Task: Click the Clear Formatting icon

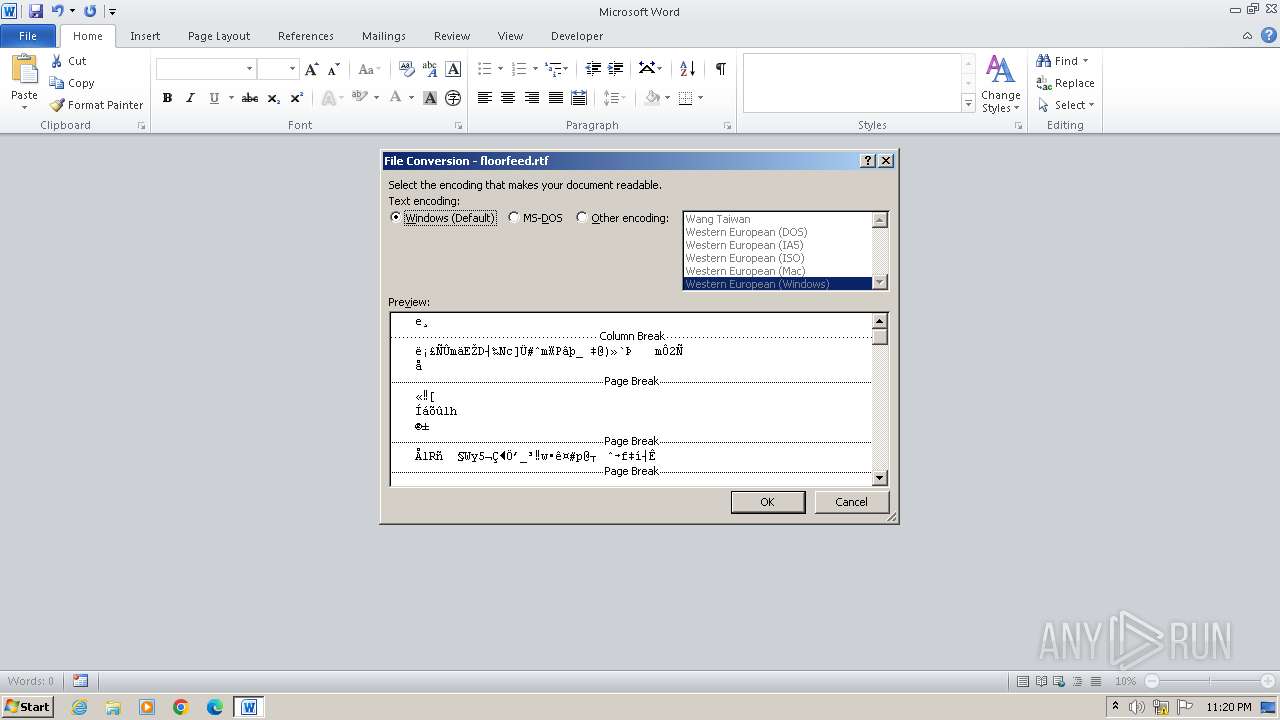Action: (x=407, y=69)
